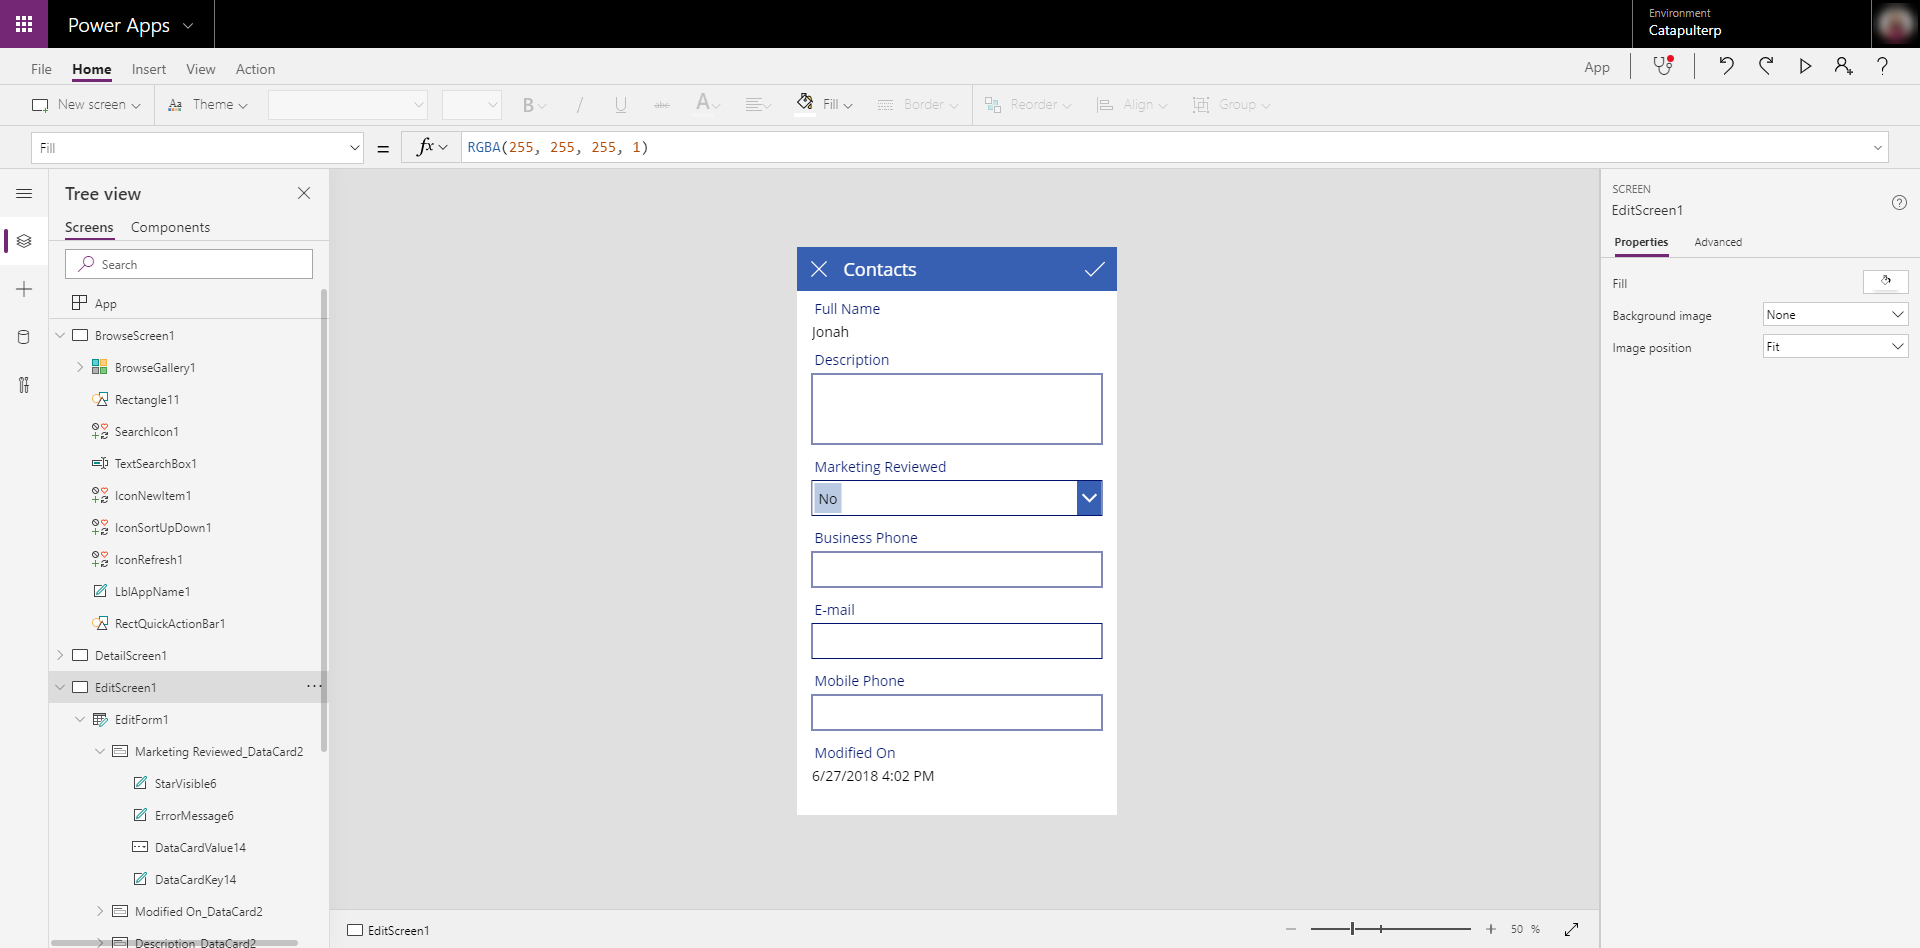Image resolution: width=1920 pixels, height=948 pixels.
Task: Click the Tree view search box
Action: [x=189, y=264]
